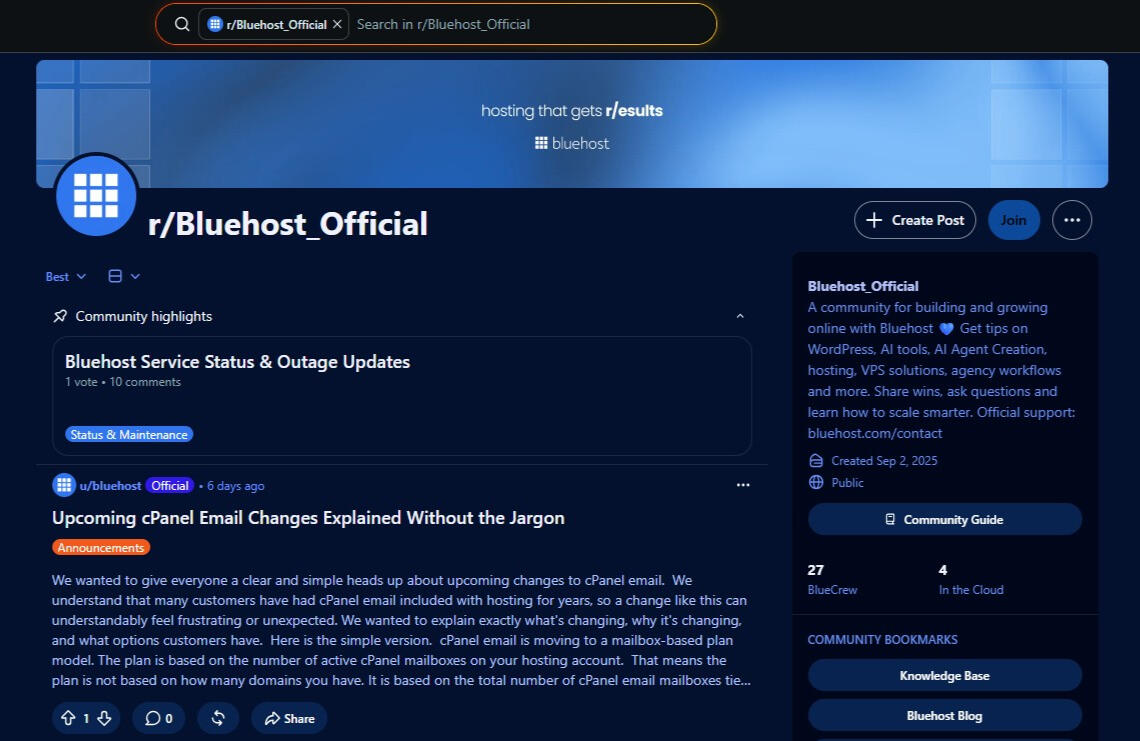1140x741 pixels.
Task: Open the cPanel post's three-dot options
Action: (742, 485)
